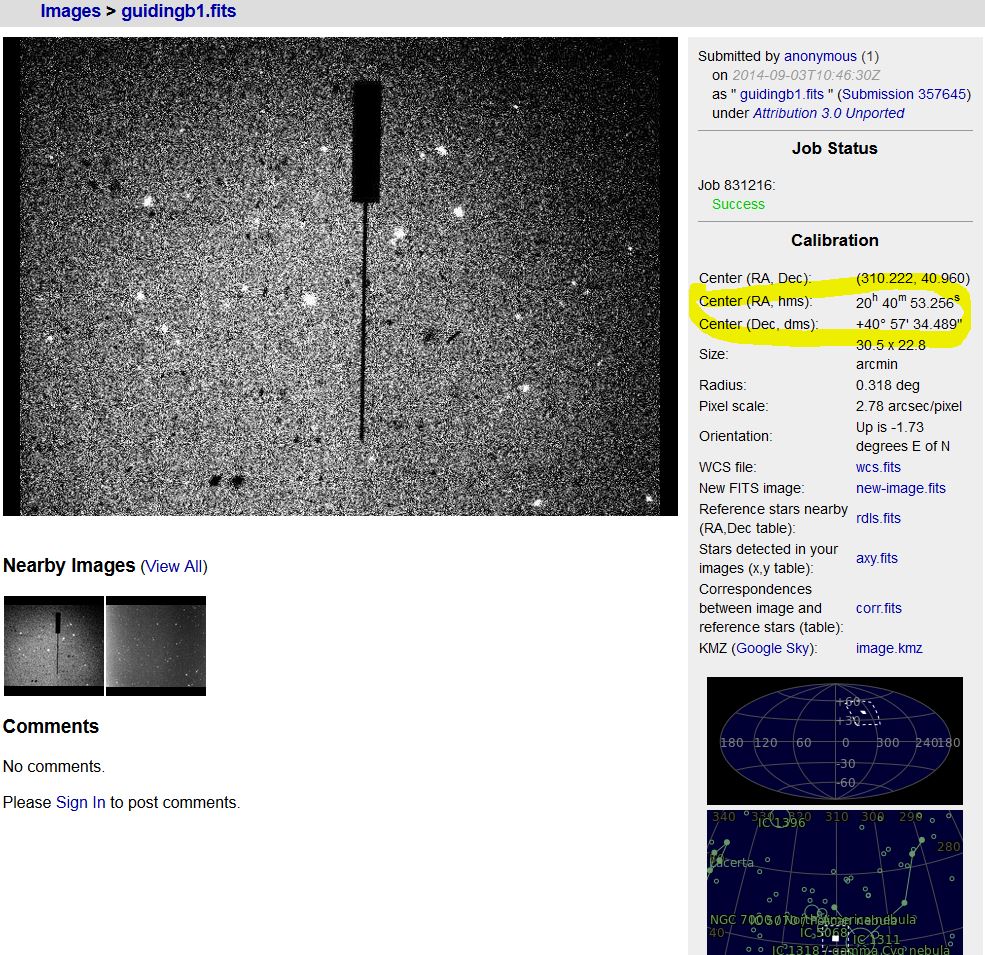The image size is (985, 955).
Task: Open the constellation zoom map near North America nebula
Action: 834,882
